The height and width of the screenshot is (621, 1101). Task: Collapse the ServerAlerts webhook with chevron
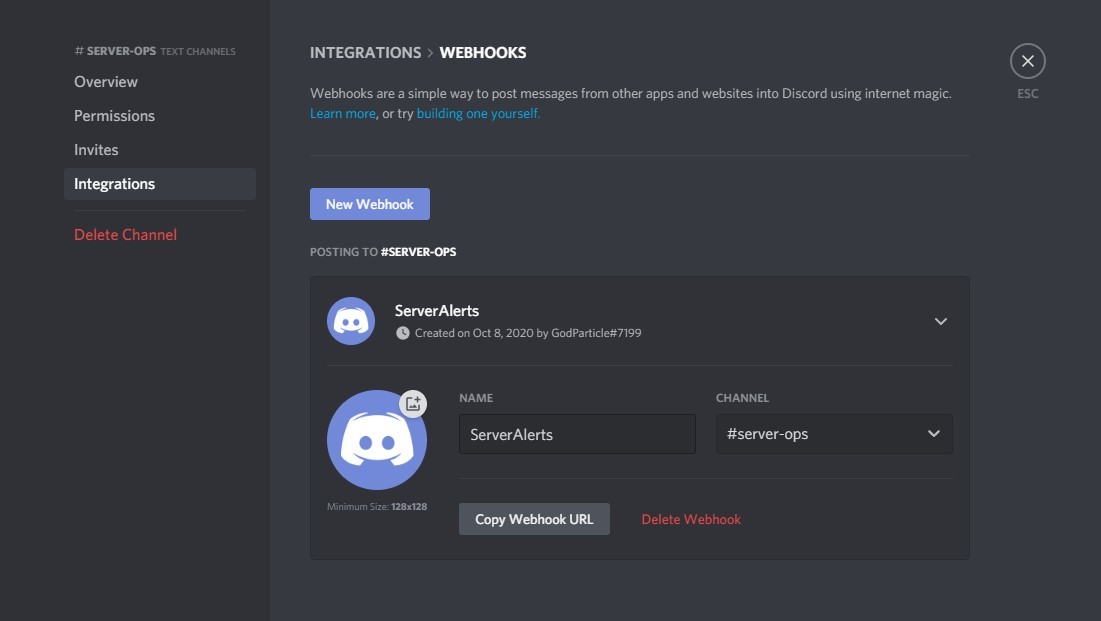pos(940,321)
